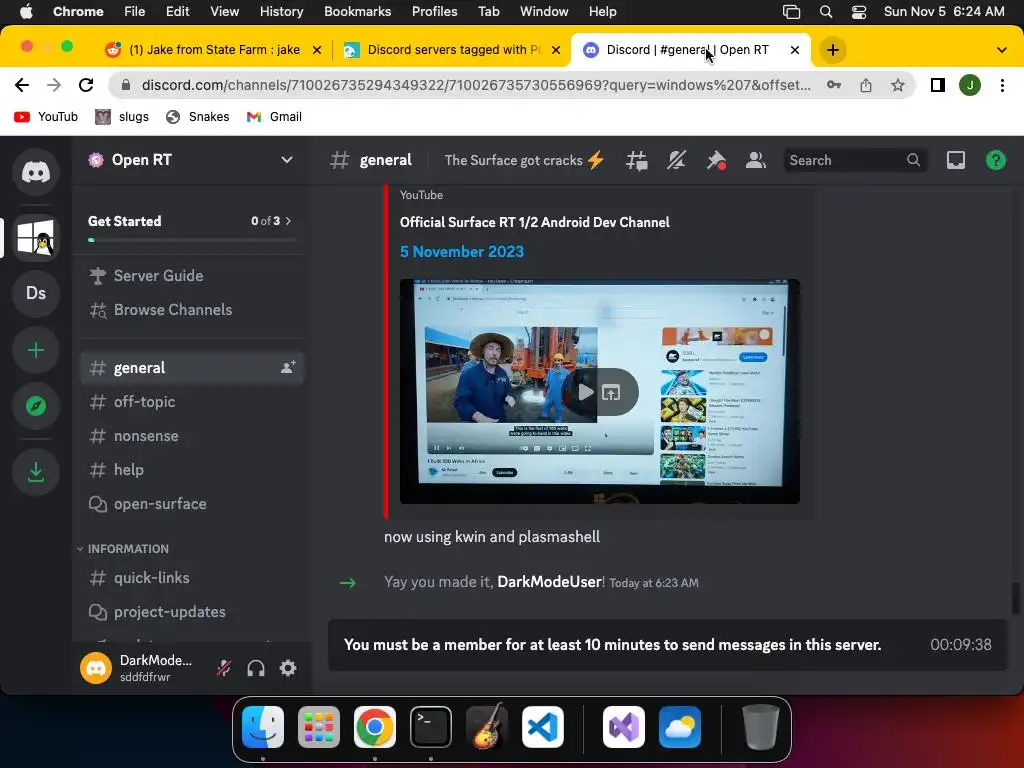Open Explore Discoverable Servers compass icon
1024x768 pixels.
point(36,406)
